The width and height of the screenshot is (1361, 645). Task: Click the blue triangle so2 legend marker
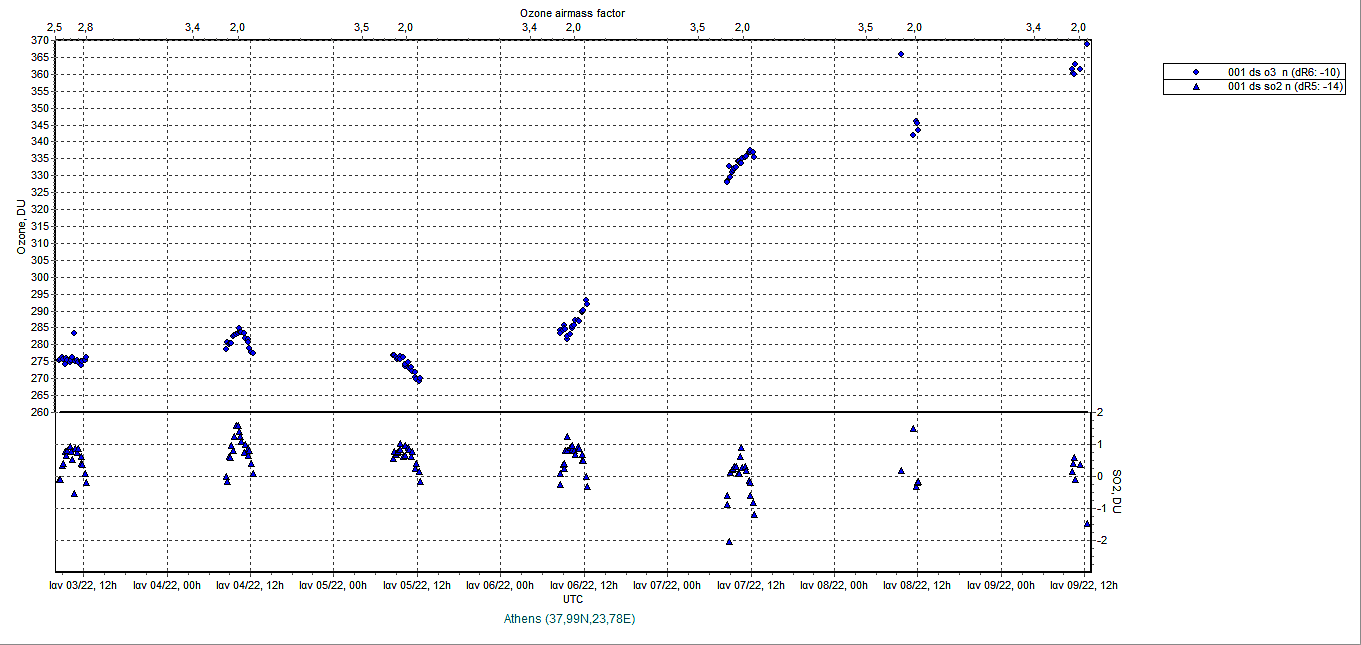point(1195,87)
